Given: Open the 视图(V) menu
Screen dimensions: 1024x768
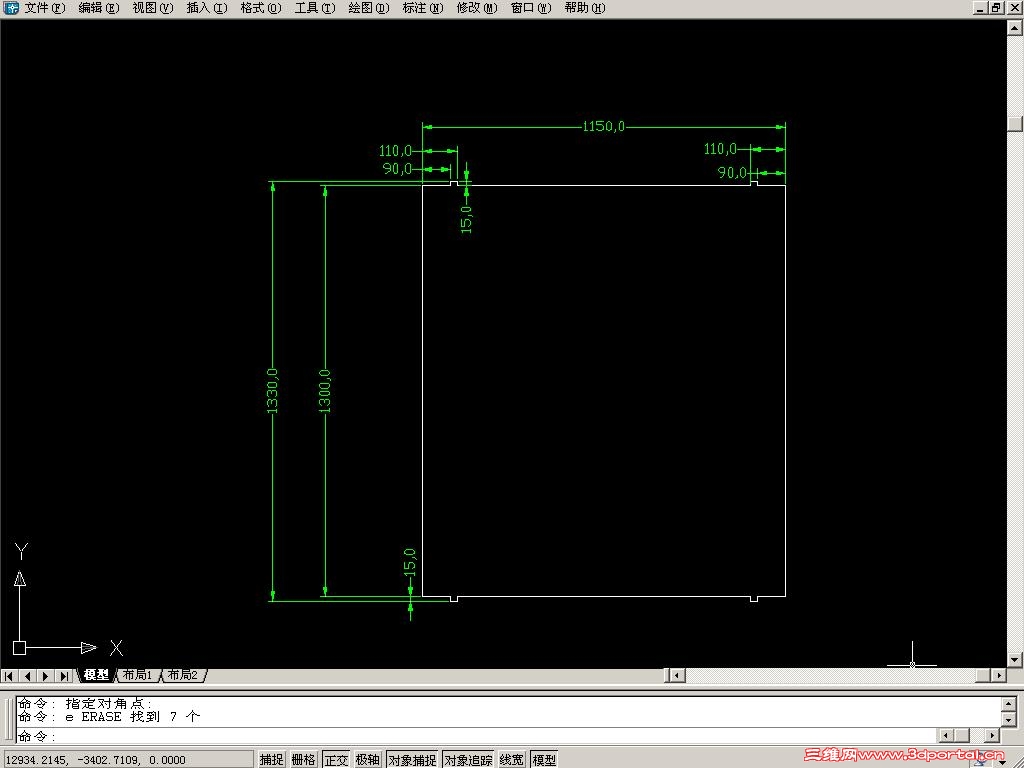Looking at the screenshot, I should 153,8.
